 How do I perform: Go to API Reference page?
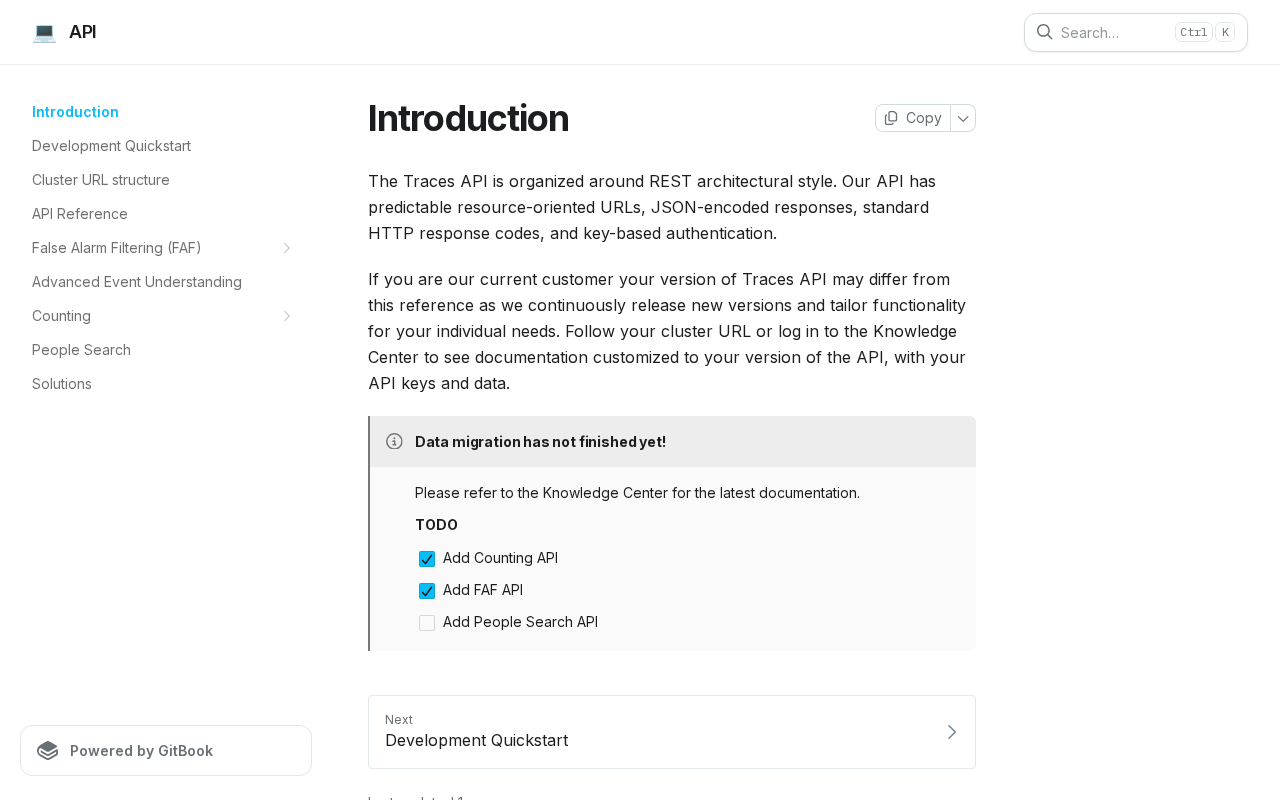(x=80, y=214)
